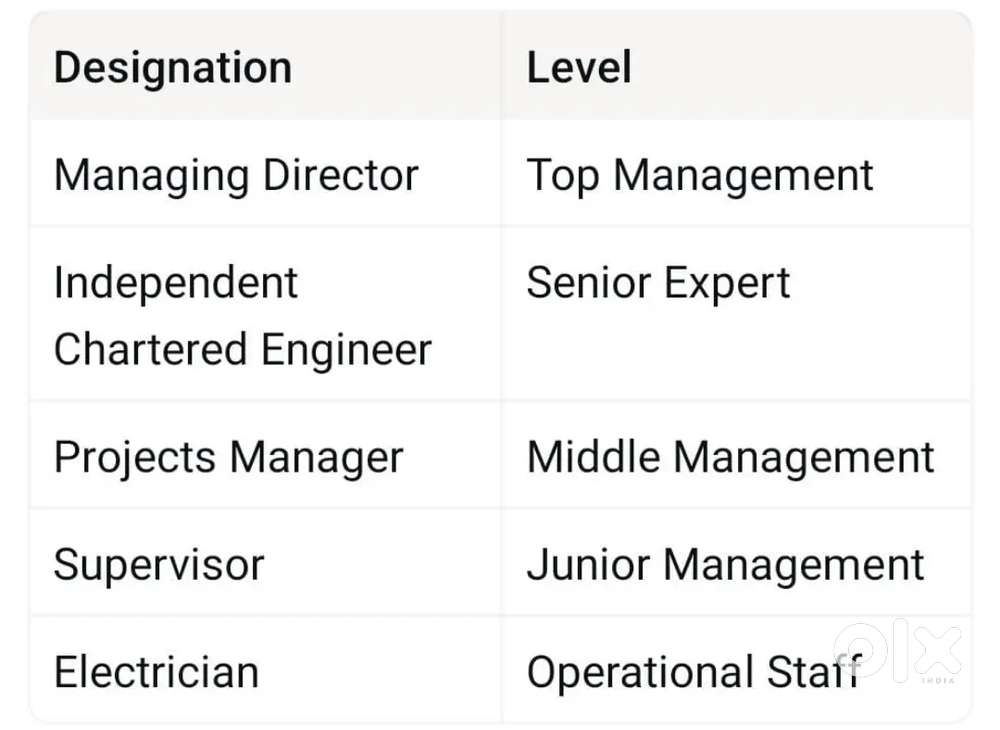Viewport: 1000px width, 730px height.
Task: Click the word Middle in Level column
Action: (x=593, y=458)
